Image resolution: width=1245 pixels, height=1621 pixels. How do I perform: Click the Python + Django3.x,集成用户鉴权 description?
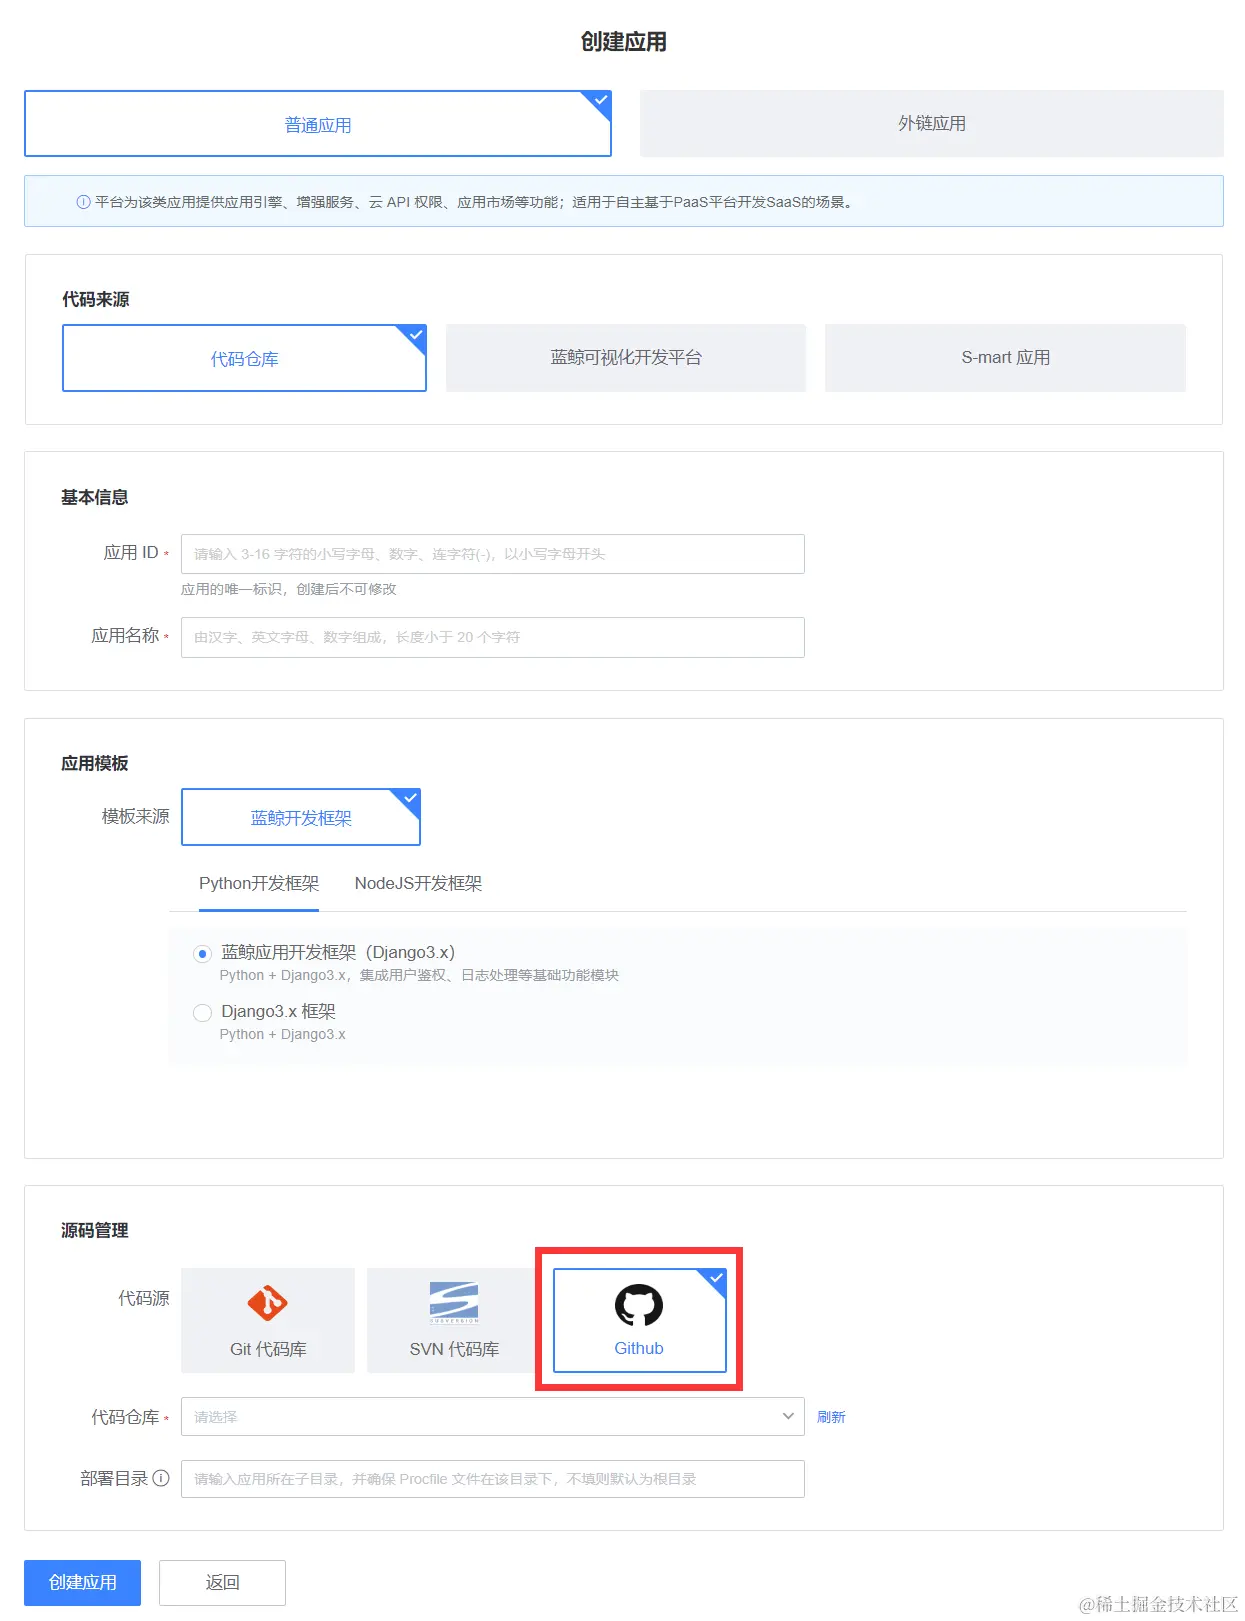tap(419, 975)
